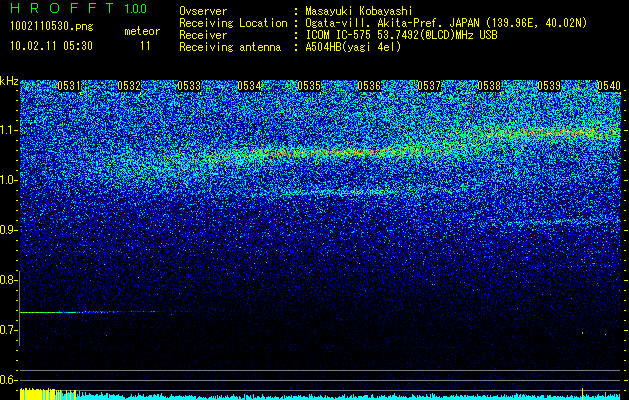The height and width of the screenshot is (400, 629).
Task: Click the 0532 time marker
Action: click(x=129, y=86)
